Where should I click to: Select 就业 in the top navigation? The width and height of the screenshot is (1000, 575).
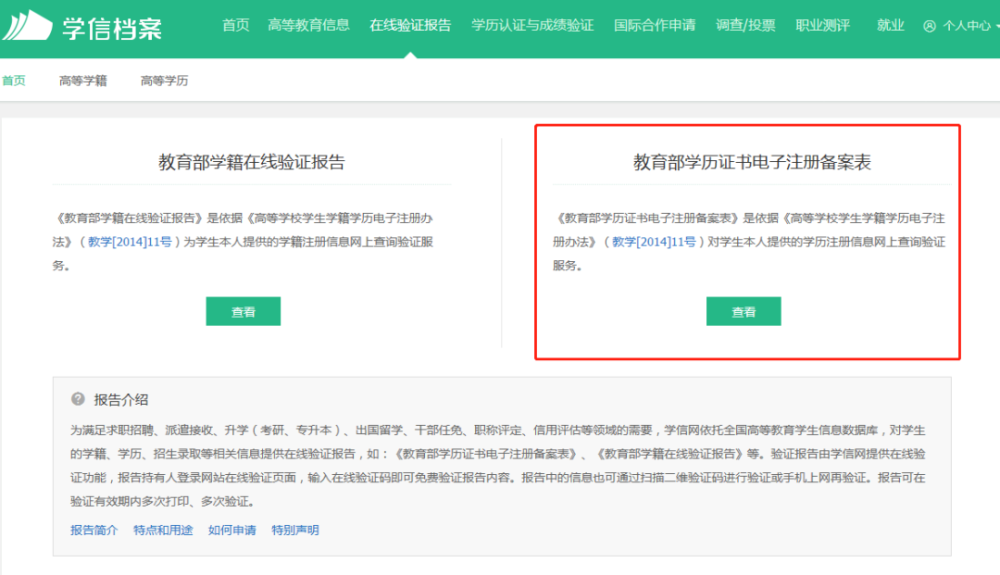890,25
